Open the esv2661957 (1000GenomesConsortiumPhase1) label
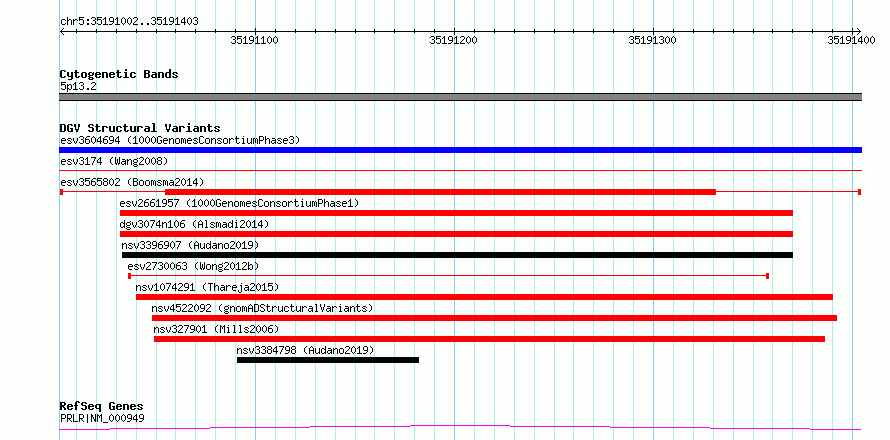 (x=240, y=203)
